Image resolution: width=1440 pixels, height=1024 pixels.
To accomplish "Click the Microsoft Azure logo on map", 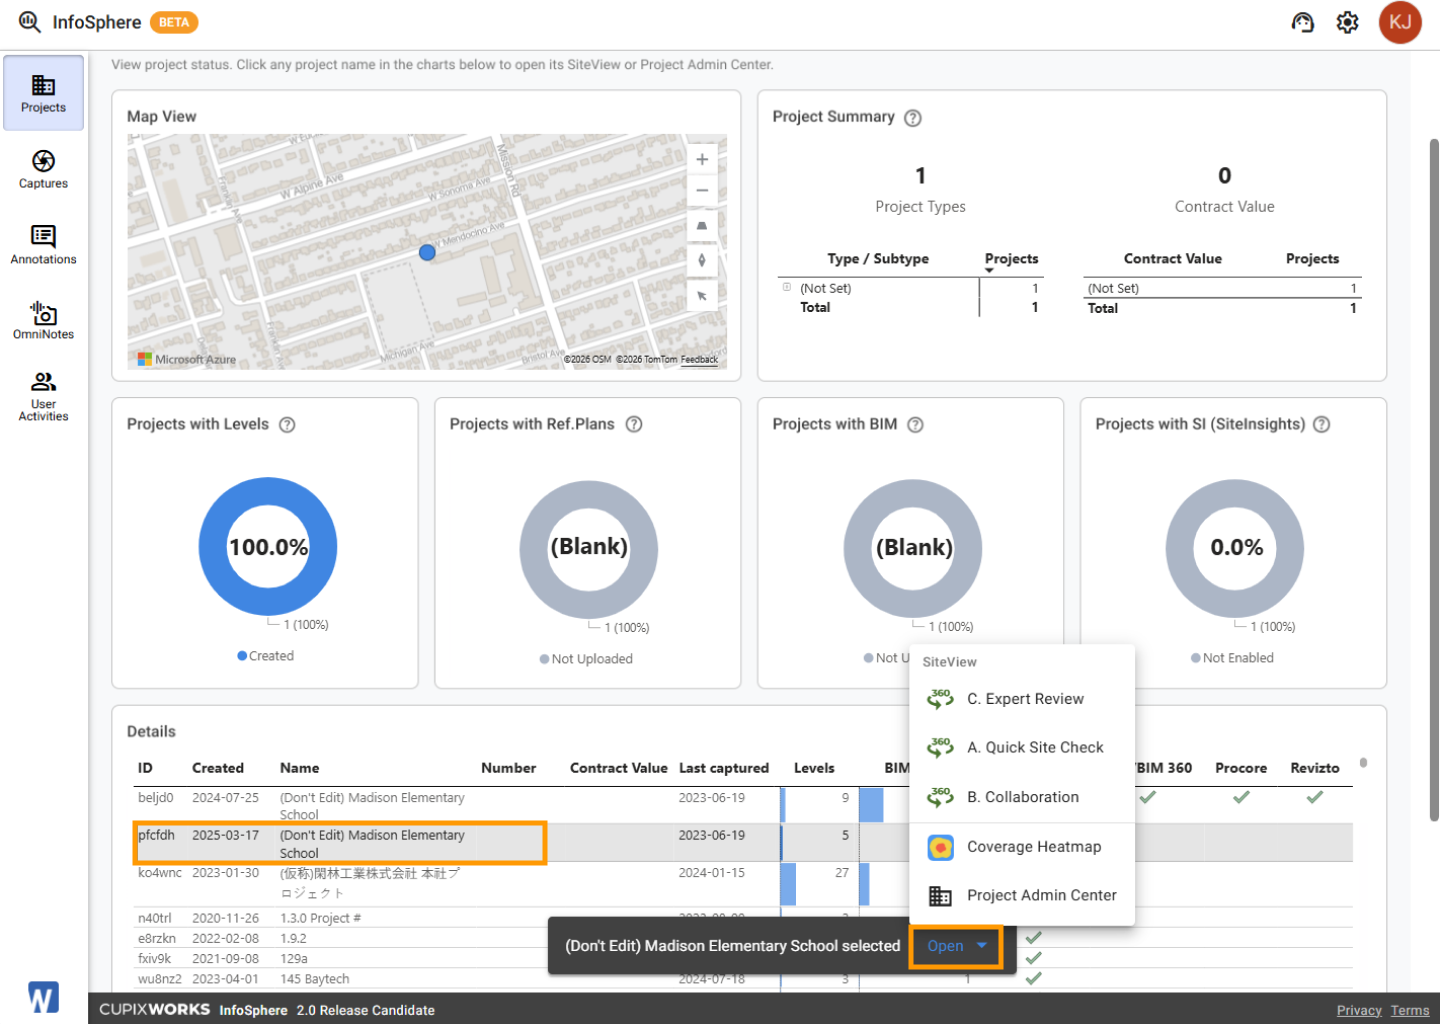I will click(187, 359).
